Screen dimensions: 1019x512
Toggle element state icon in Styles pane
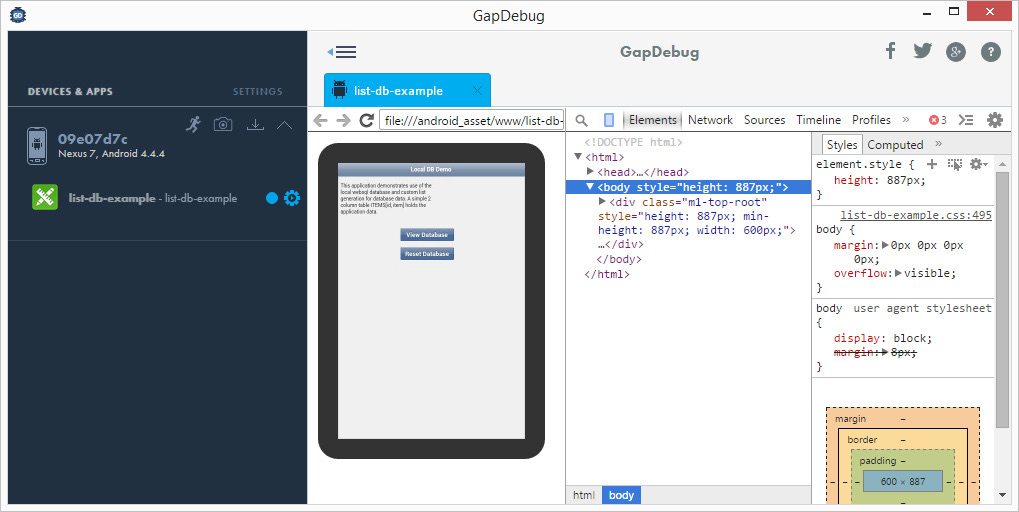click(x=955, y=164)
